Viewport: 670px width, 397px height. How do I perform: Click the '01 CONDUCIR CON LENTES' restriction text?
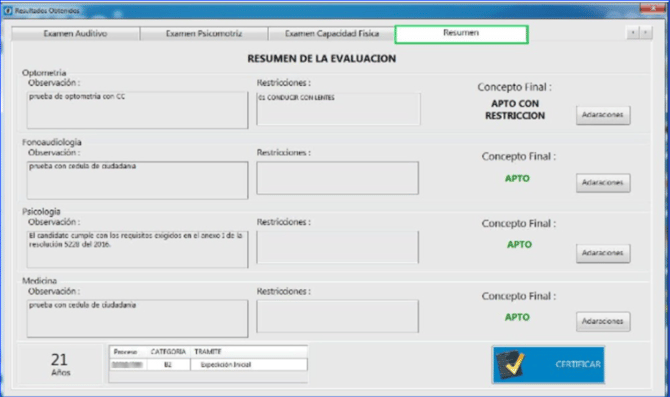[297, 98]
